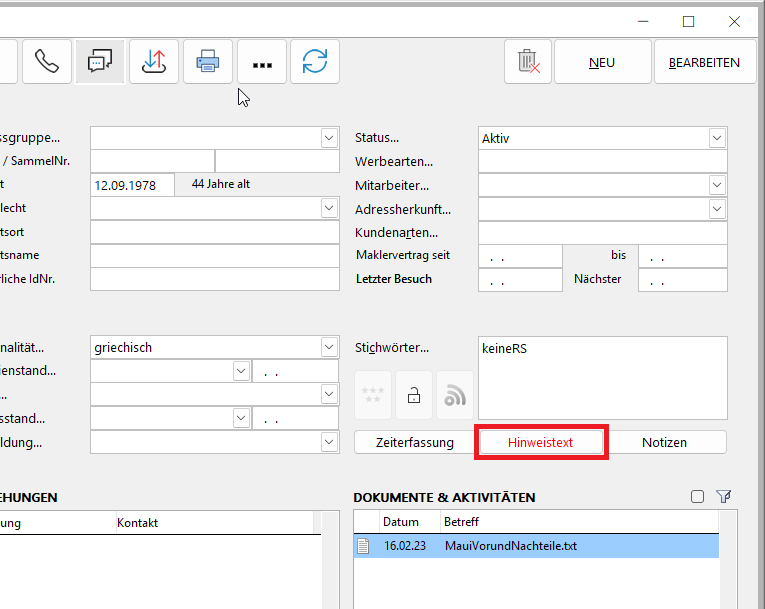This screenshot has height=609, width=765.
Task: Print the record using printer icon
Action: [207, 62]
